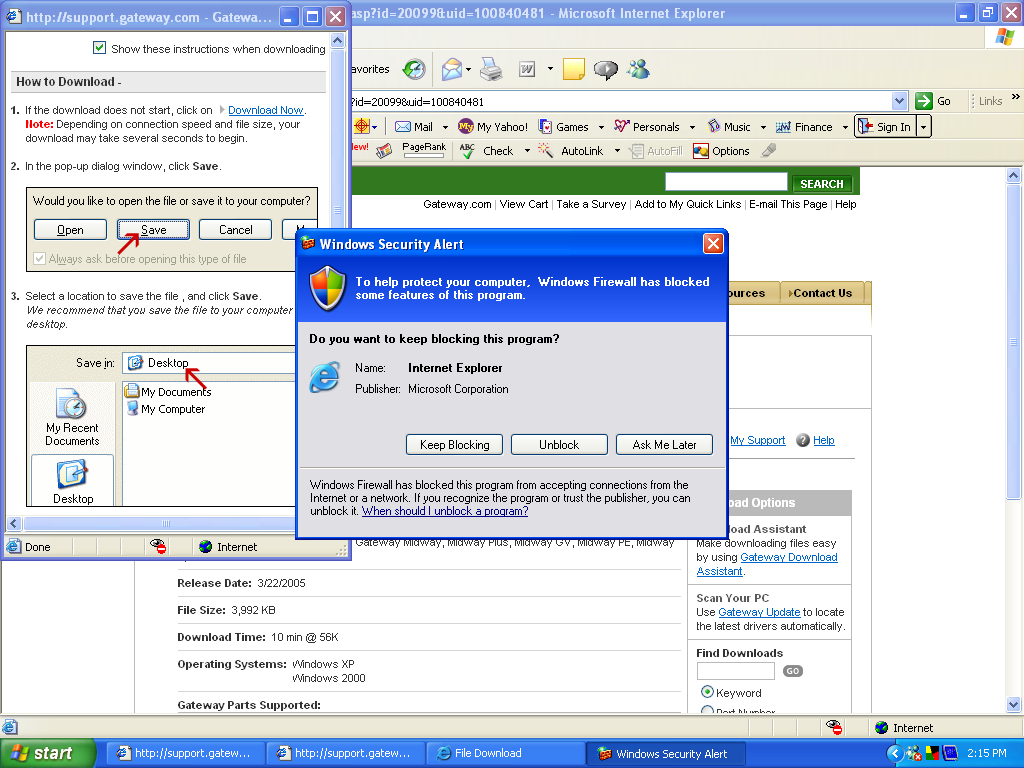This screenshot has width=1024, height=768.
Task: Click the main page vertical scrollbar thumb
Action: click(x=1013, y=342)
